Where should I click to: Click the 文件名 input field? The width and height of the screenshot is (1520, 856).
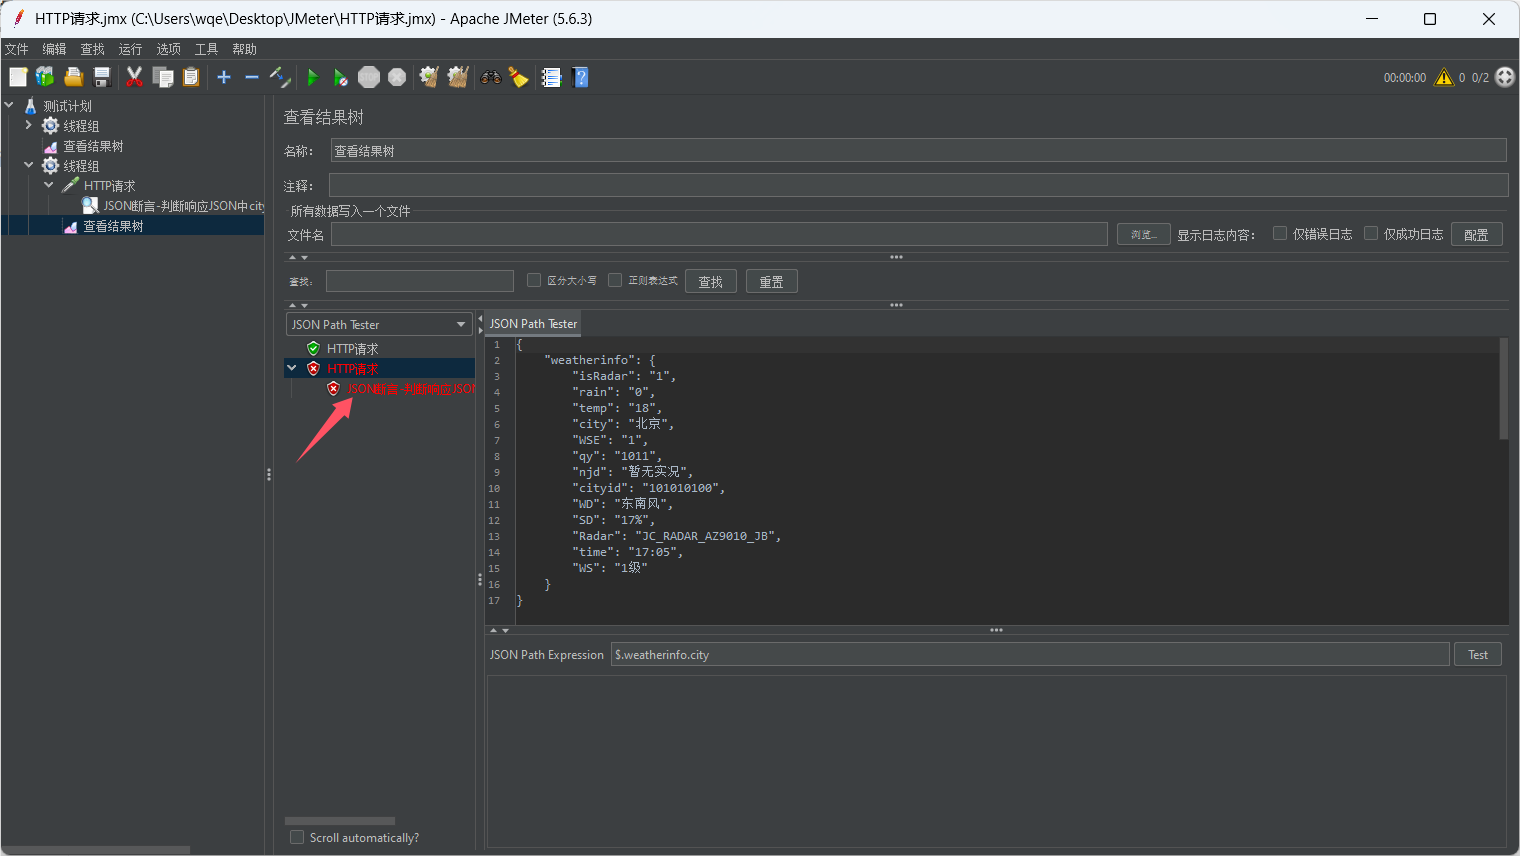(x=719, y=234)
